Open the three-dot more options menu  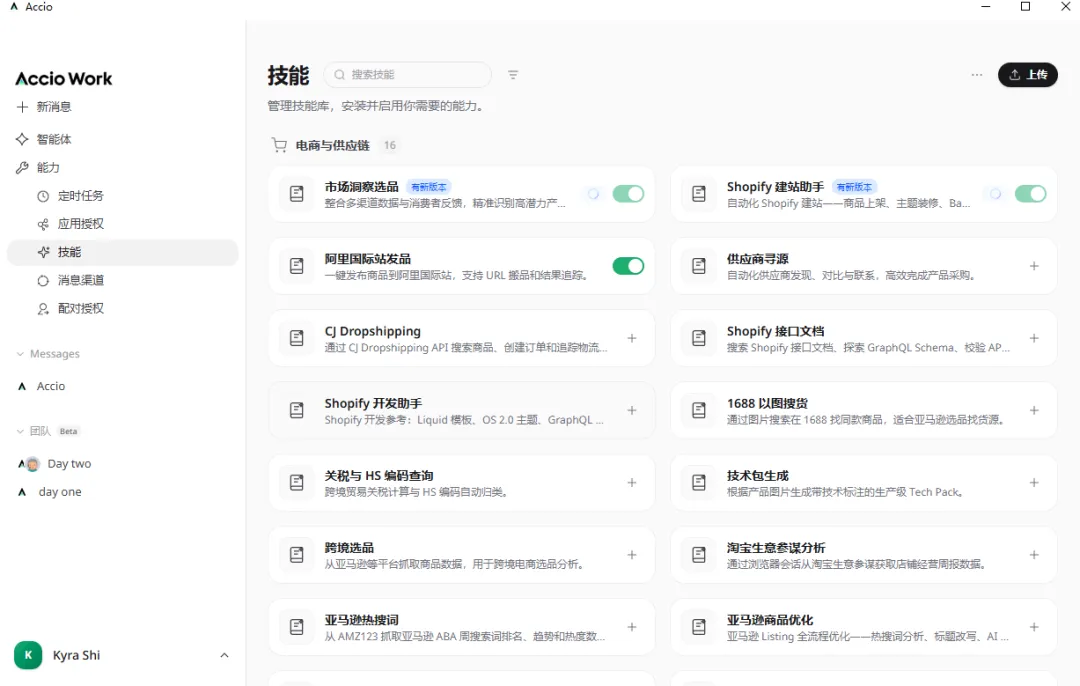[x=977, y=75]
